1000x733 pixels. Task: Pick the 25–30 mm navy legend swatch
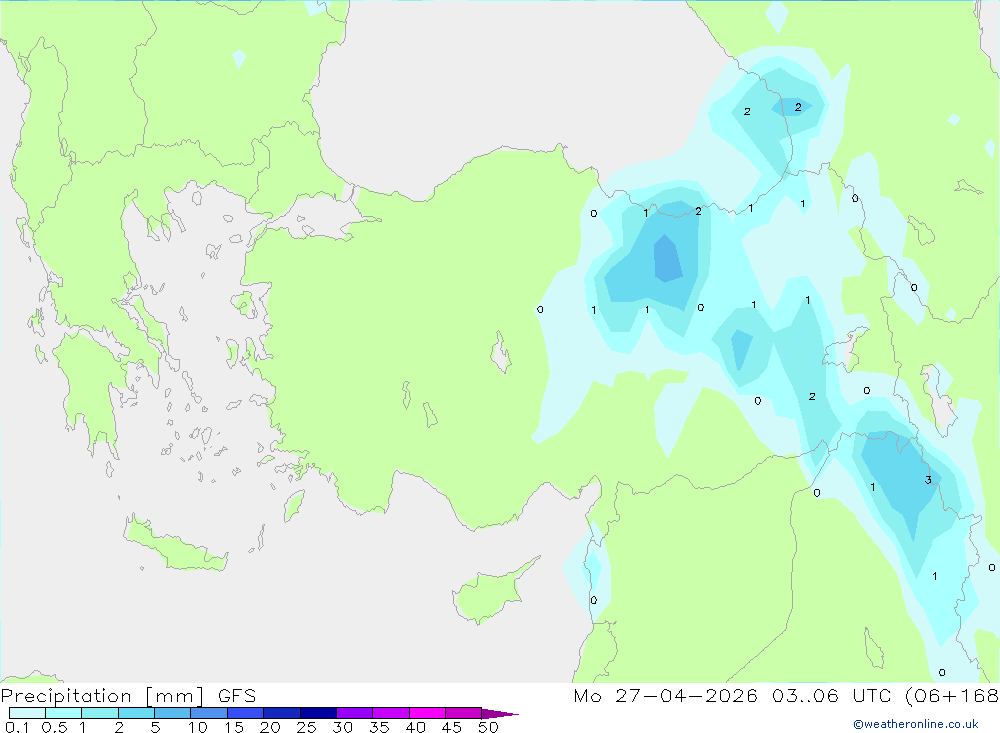coord(318,713)
